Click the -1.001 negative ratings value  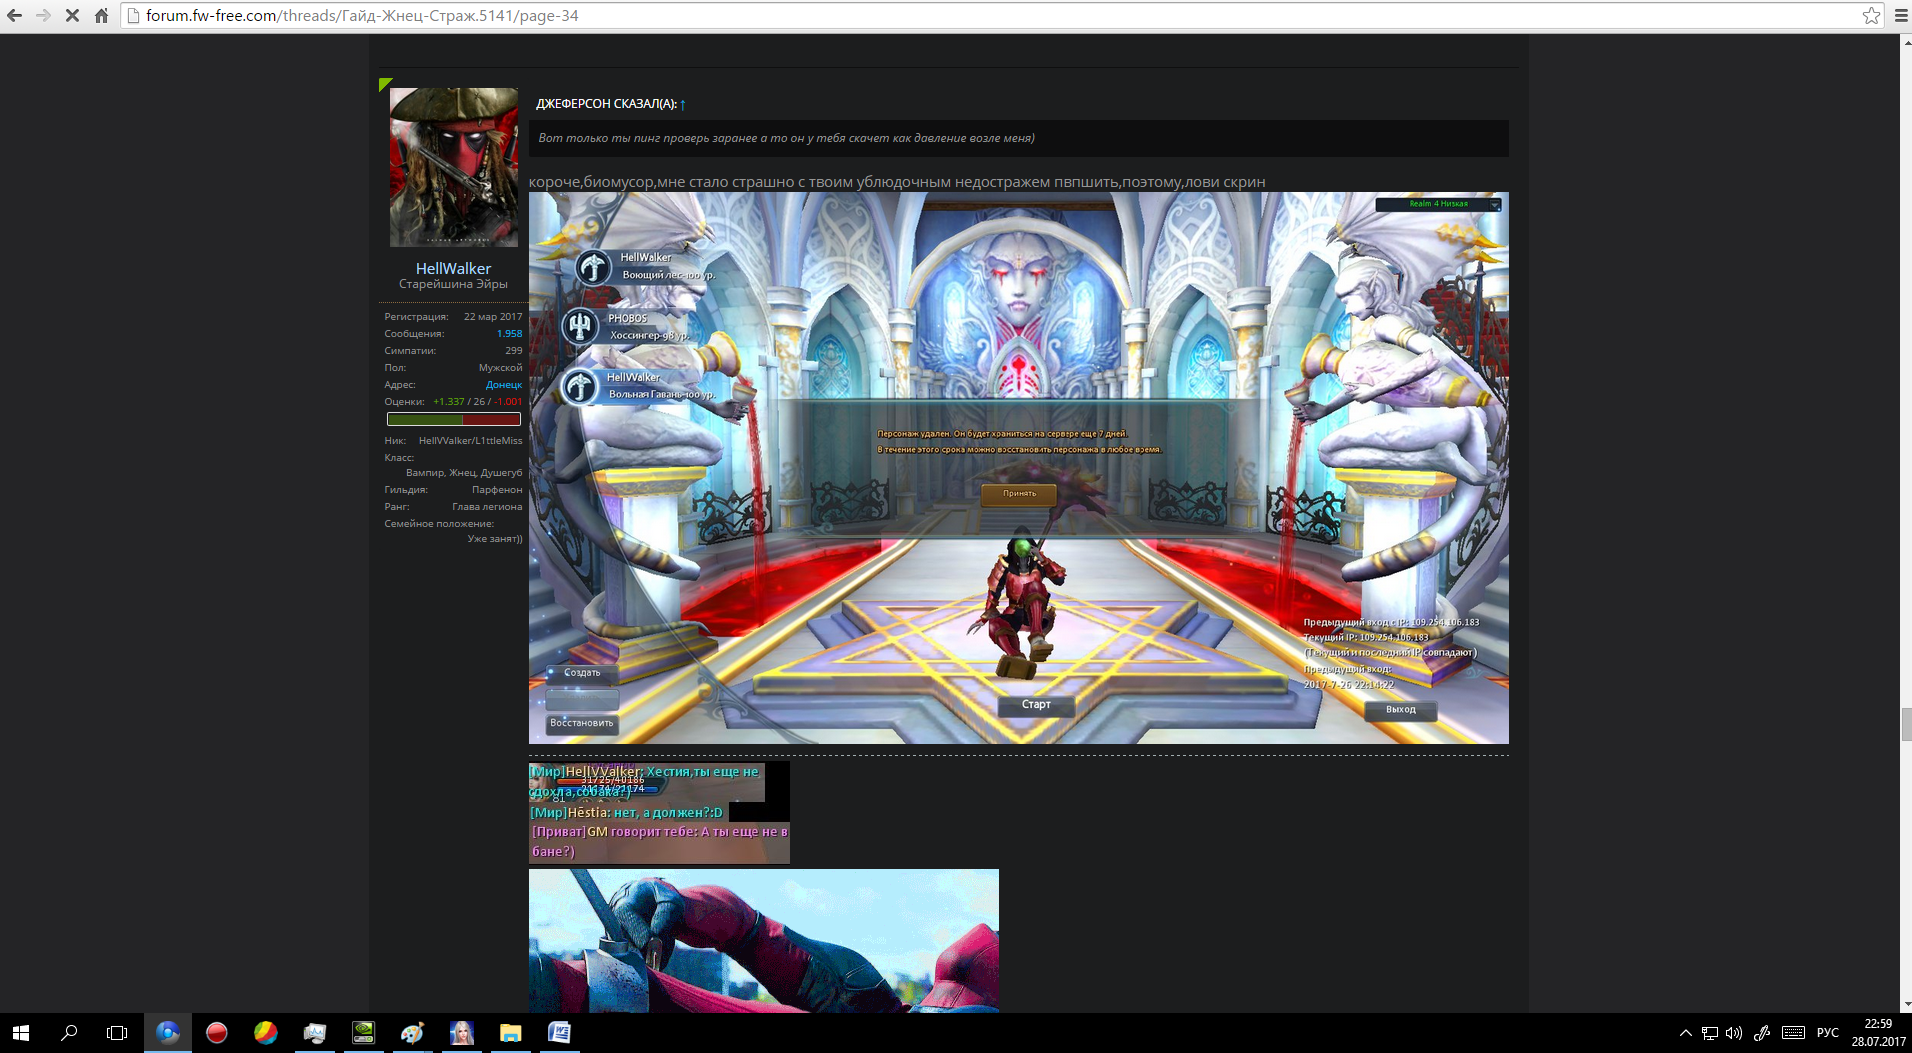[508, 402]
